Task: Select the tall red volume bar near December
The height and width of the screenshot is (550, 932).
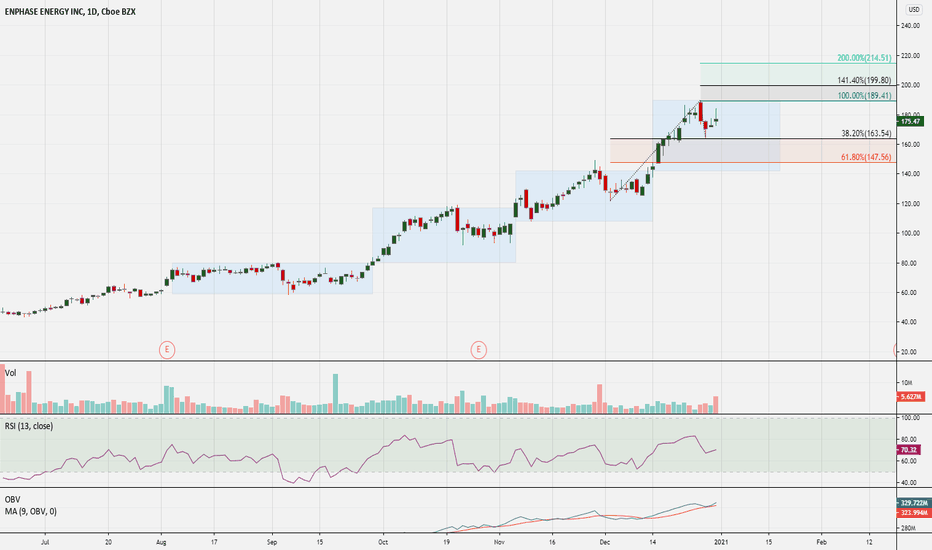Action: 600,398
